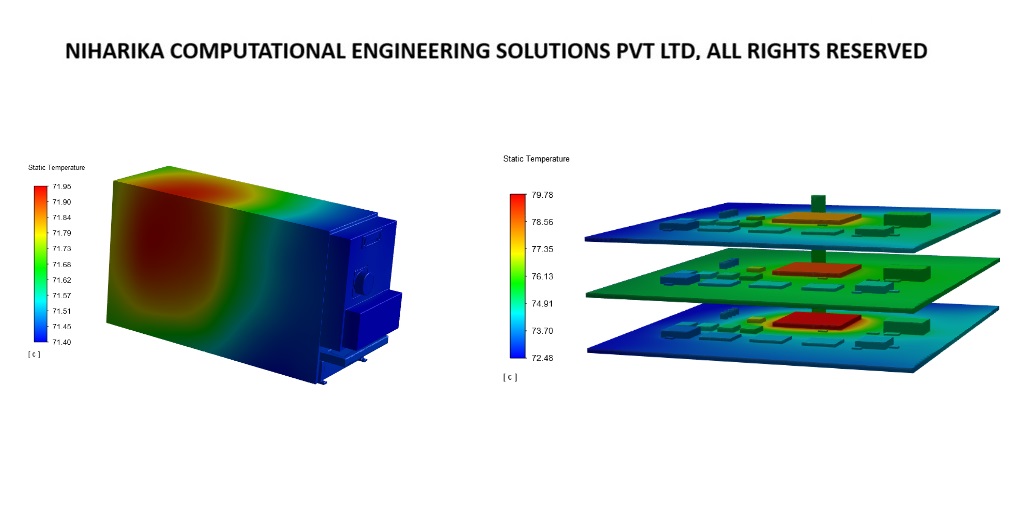
Task: Click the [c] unit label under left legend
Action: pos(34,354)
